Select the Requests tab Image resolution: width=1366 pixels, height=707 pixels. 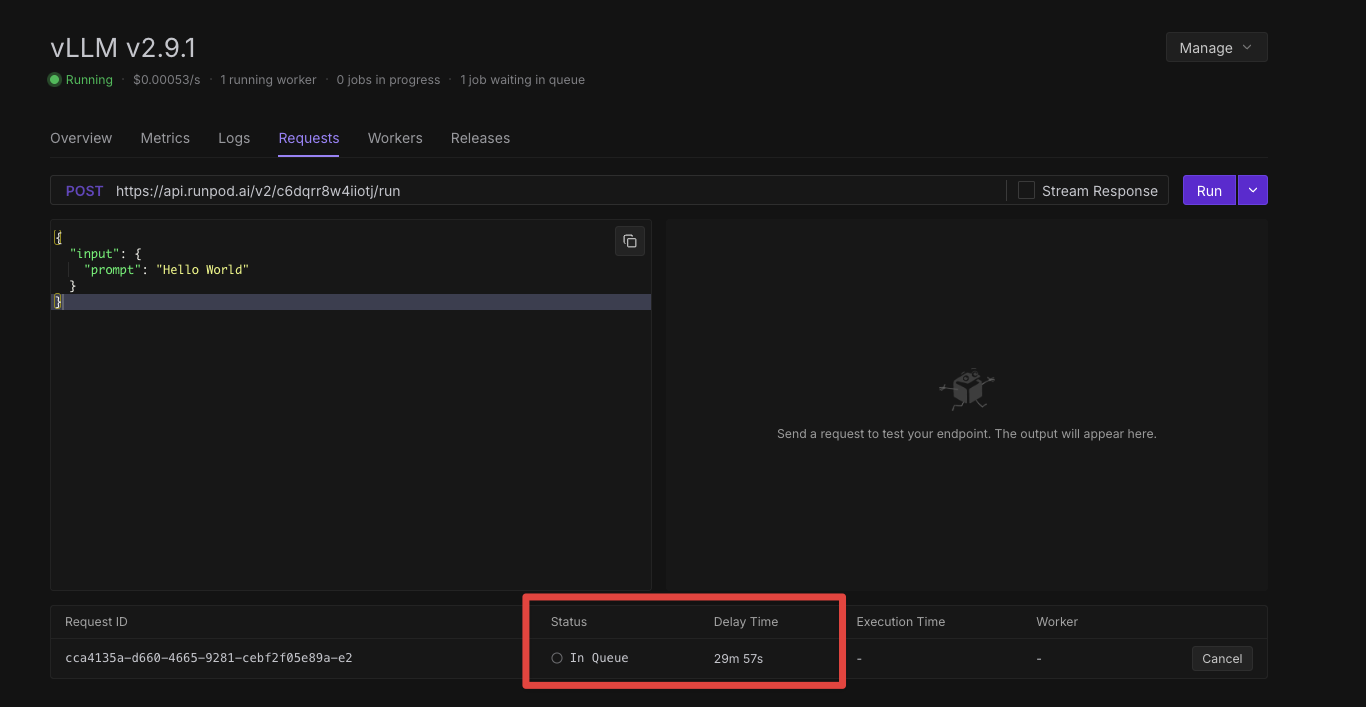[x=309, y=138]
